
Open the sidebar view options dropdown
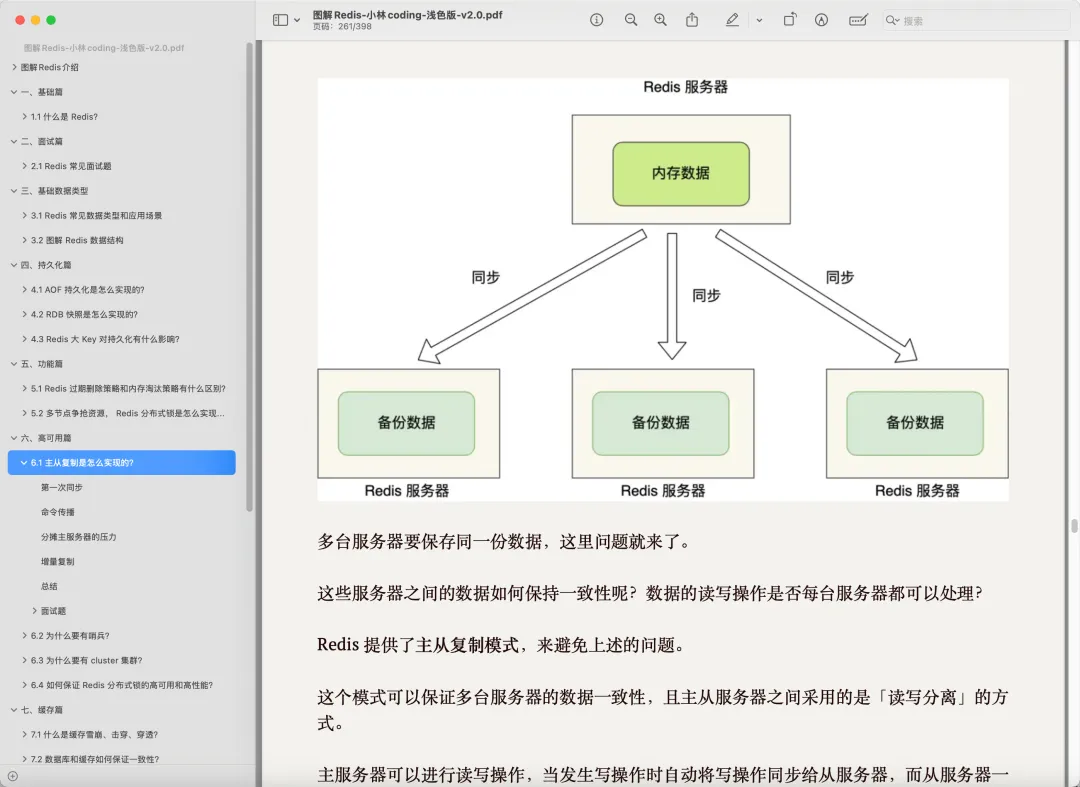(x=297, y=20)
